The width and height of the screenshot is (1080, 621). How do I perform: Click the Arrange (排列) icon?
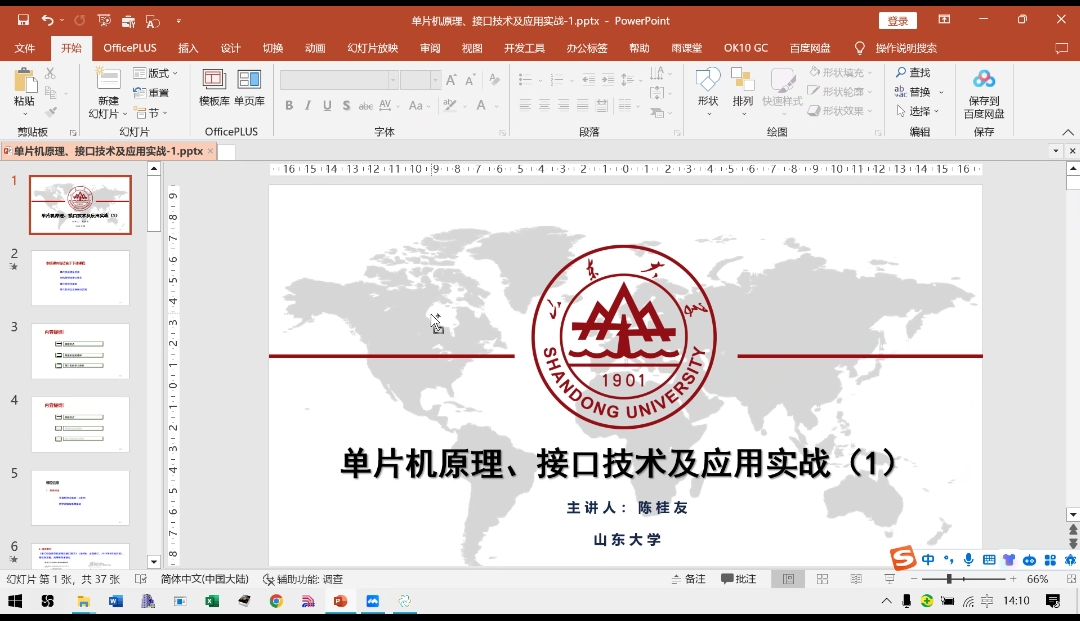(x=742, y=80)
